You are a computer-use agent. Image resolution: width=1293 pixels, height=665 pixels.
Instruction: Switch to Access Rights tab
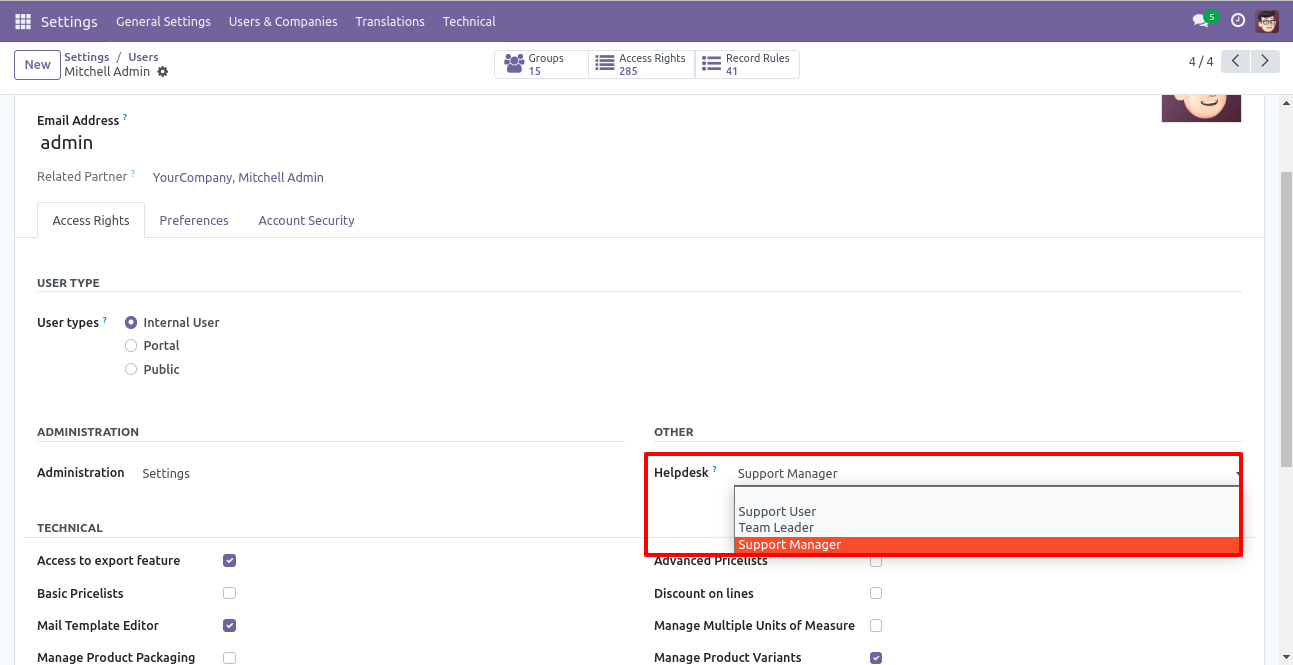tap(91, 220)
